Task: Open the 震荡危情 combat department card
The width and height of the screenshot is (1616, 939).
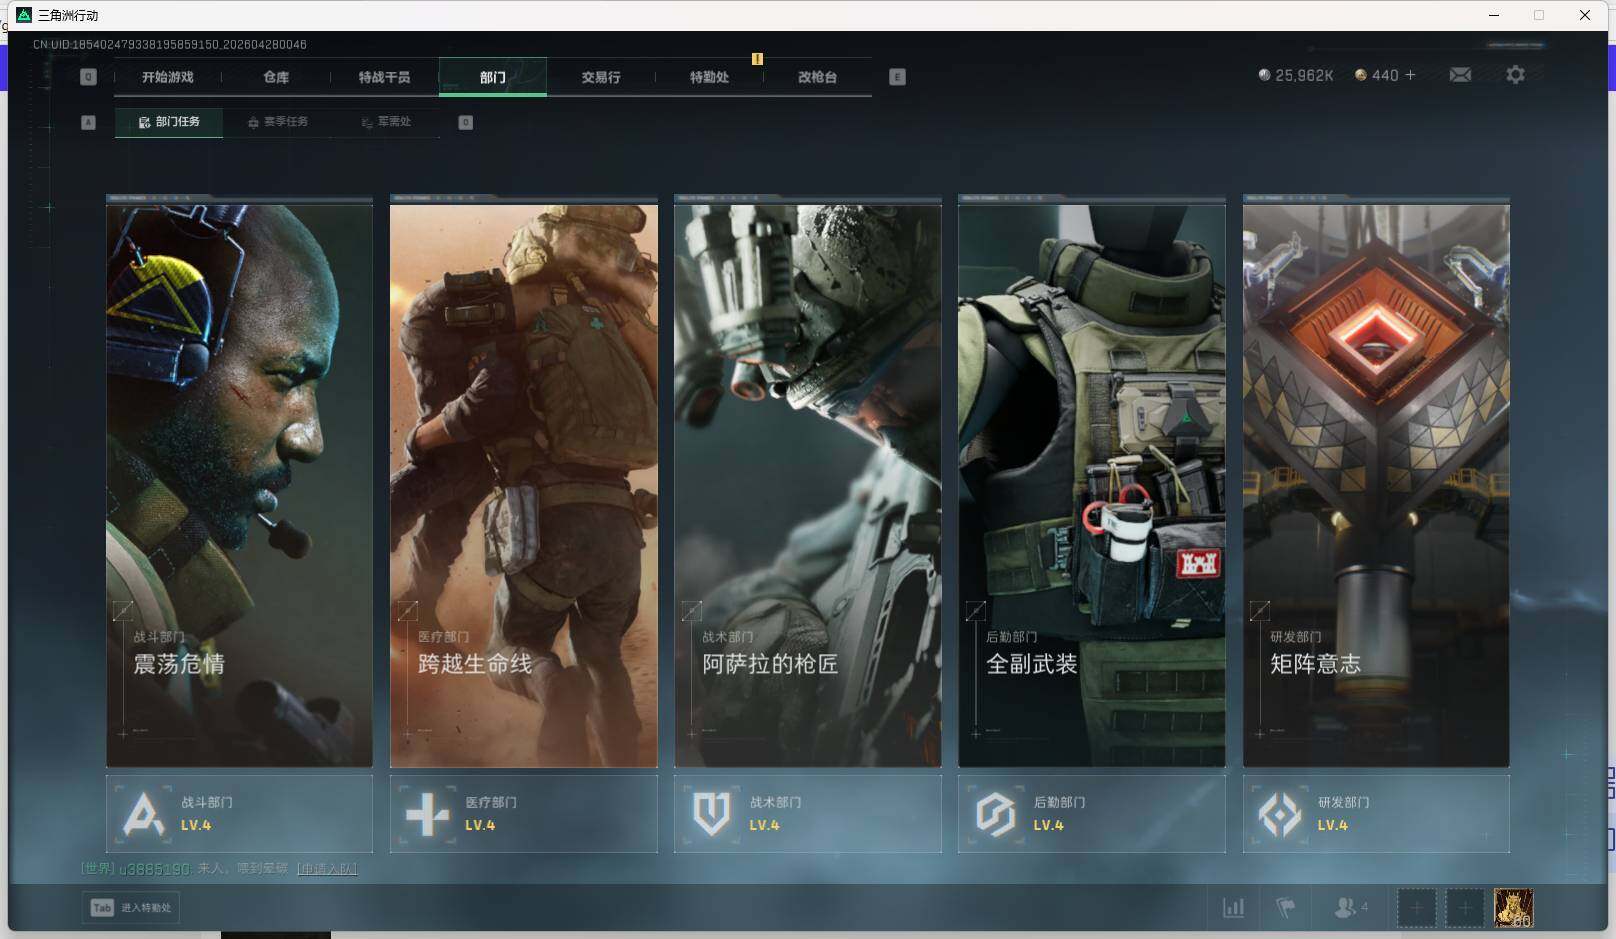Action: tap(239, 486)
